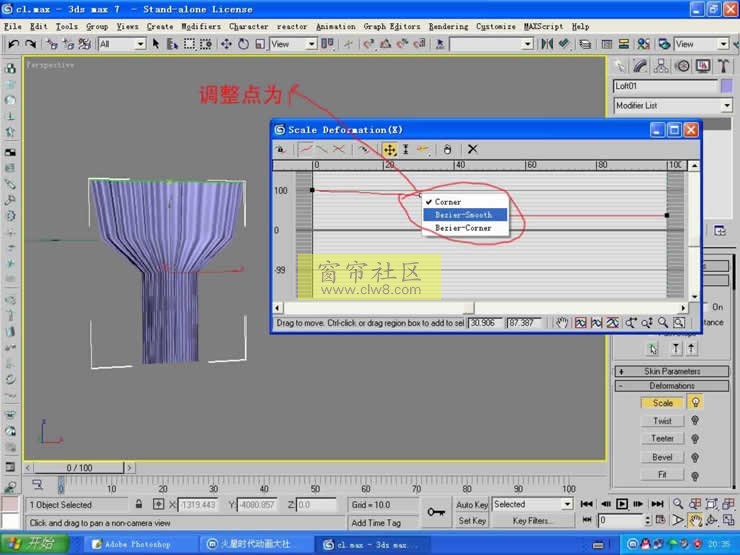The image size is (740, 555).
Task: Click the Play Animation button
Action: point(622,504)
